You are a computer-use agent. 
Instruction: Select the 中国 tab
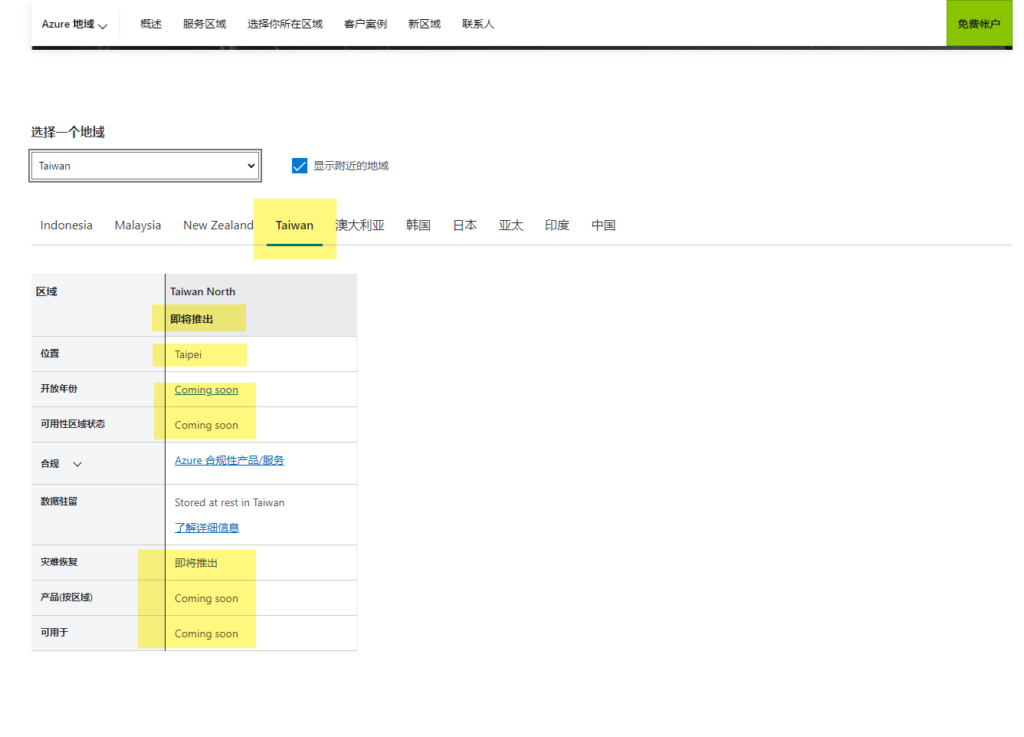[603, 225]
